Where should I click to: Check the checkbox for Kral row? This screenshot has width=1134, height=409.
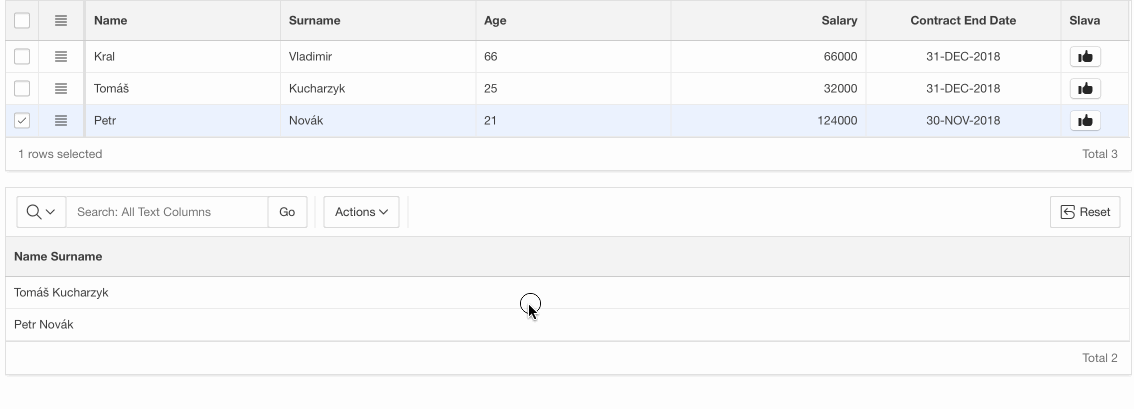pyautogui.click(x=22, y=57)
